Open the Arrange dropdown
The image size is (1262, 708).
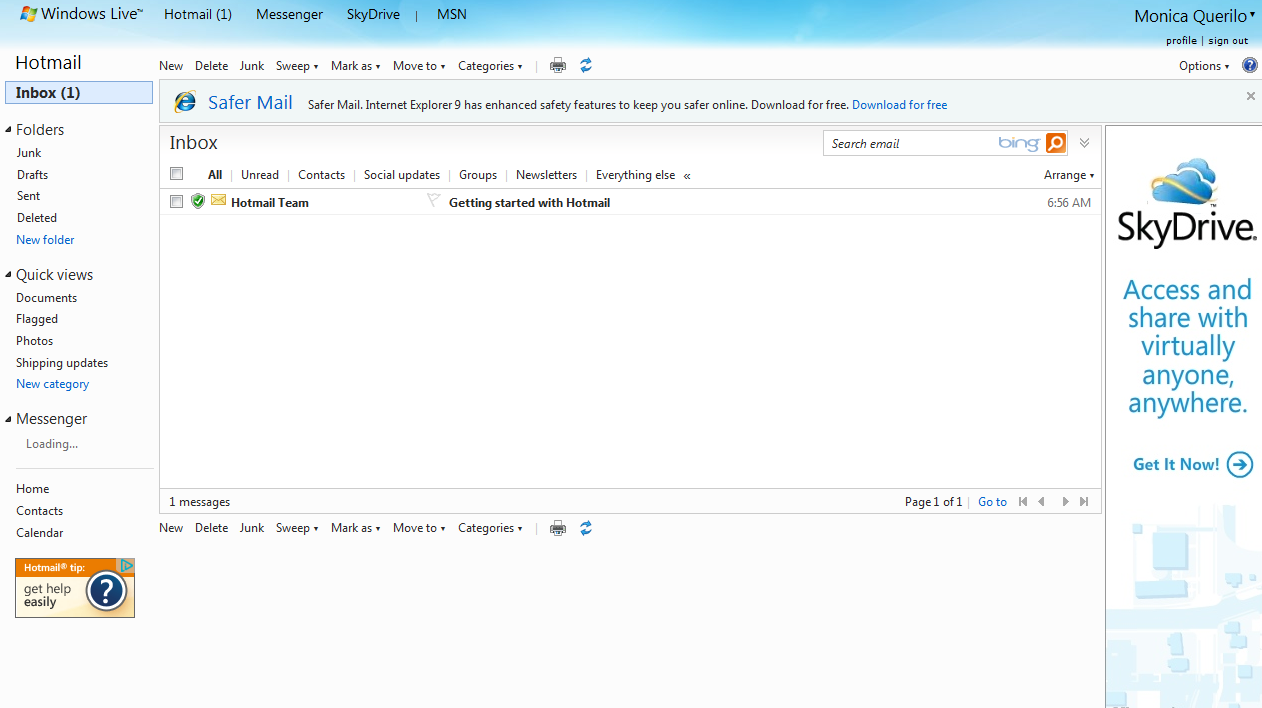[1069, 175]
